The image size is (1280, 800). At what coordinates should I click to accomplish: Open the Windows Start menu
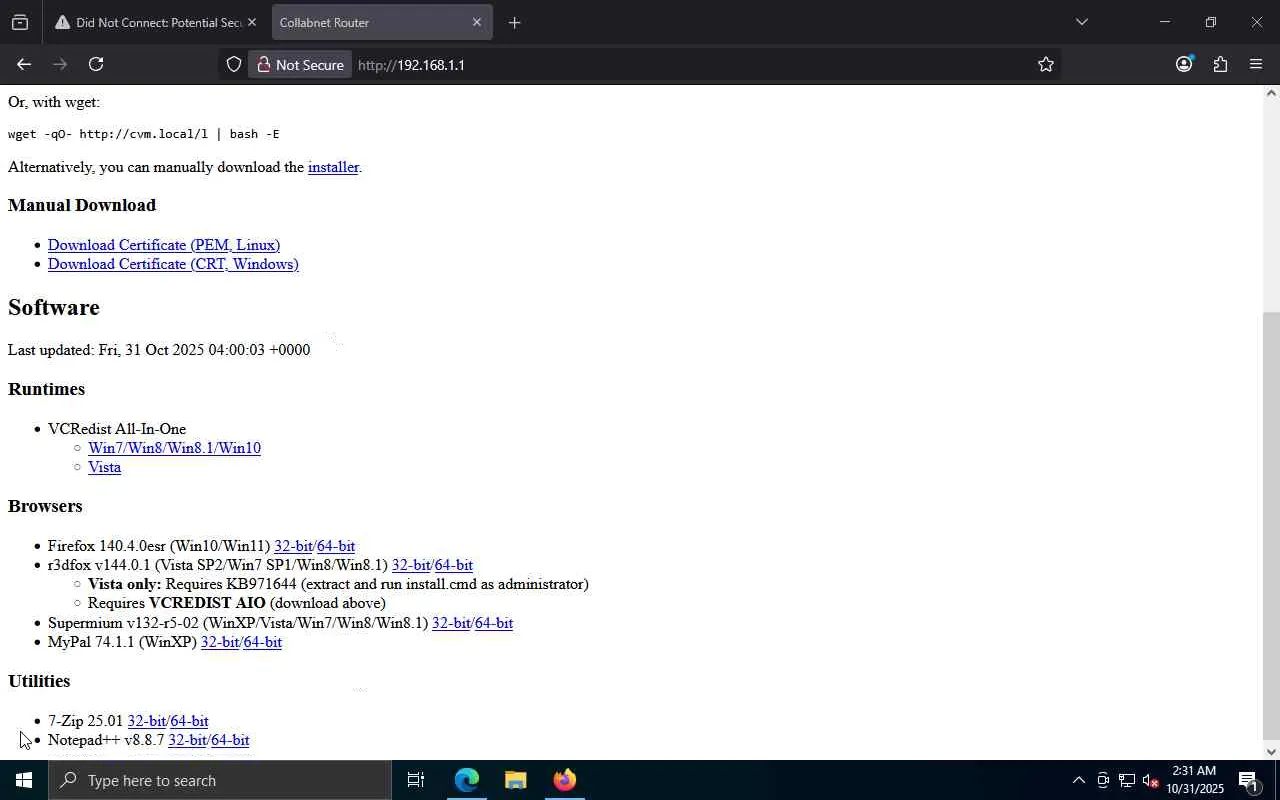24,780
